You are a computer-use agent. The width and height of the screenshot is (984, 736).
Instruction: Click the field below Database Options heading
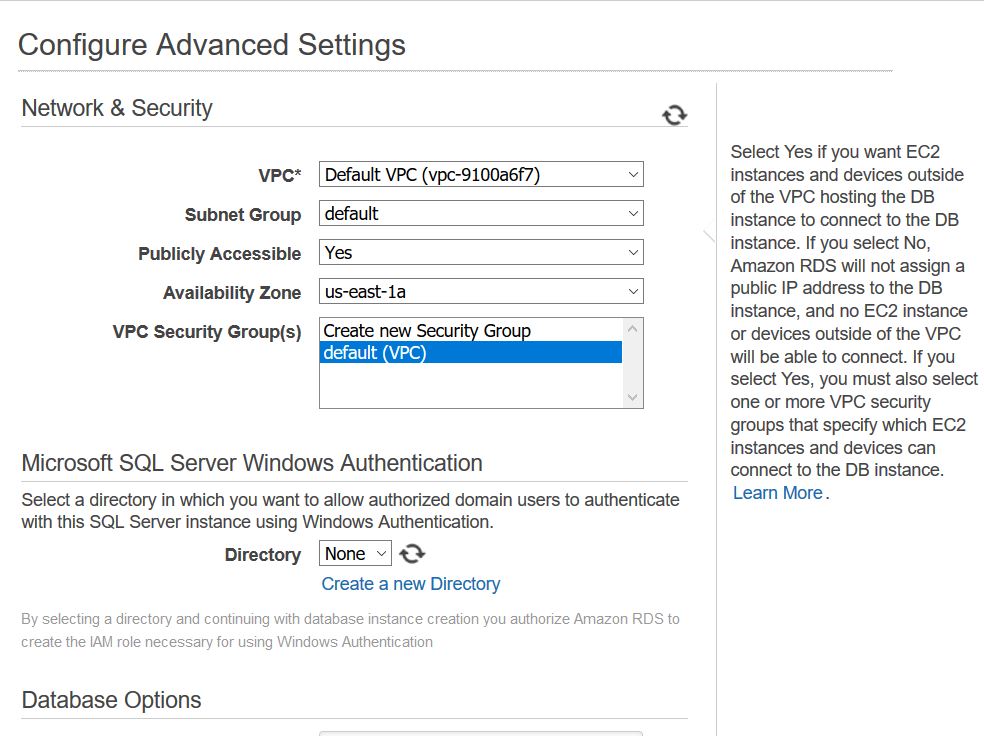coord(481,733)
